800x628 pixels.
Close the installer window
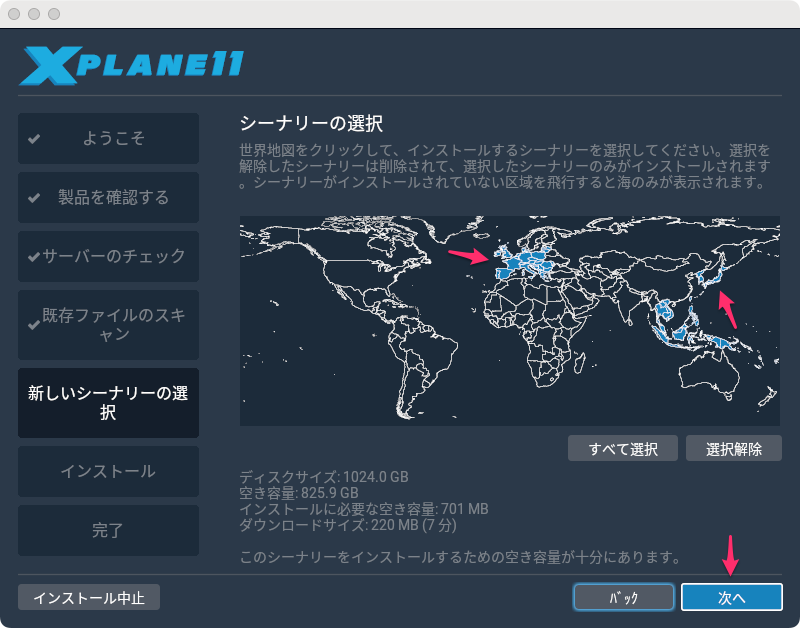click(x=15, y=15)
